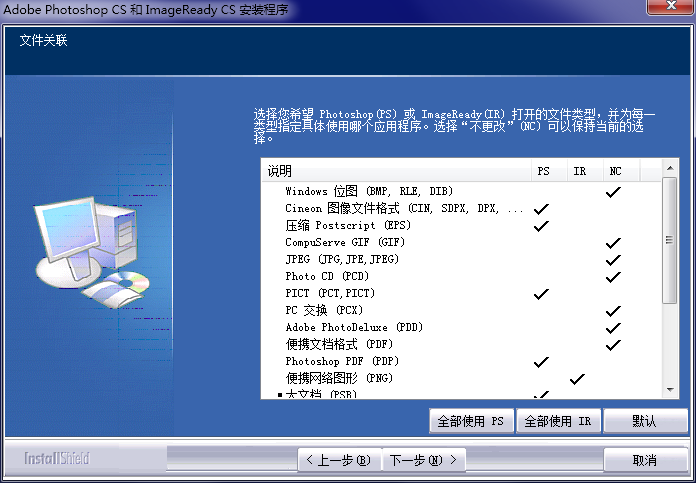Select the Cineon 图像文件格式 row text
Image resolution: width=696 pixels, height=483 pixels.
coord(404,208)
